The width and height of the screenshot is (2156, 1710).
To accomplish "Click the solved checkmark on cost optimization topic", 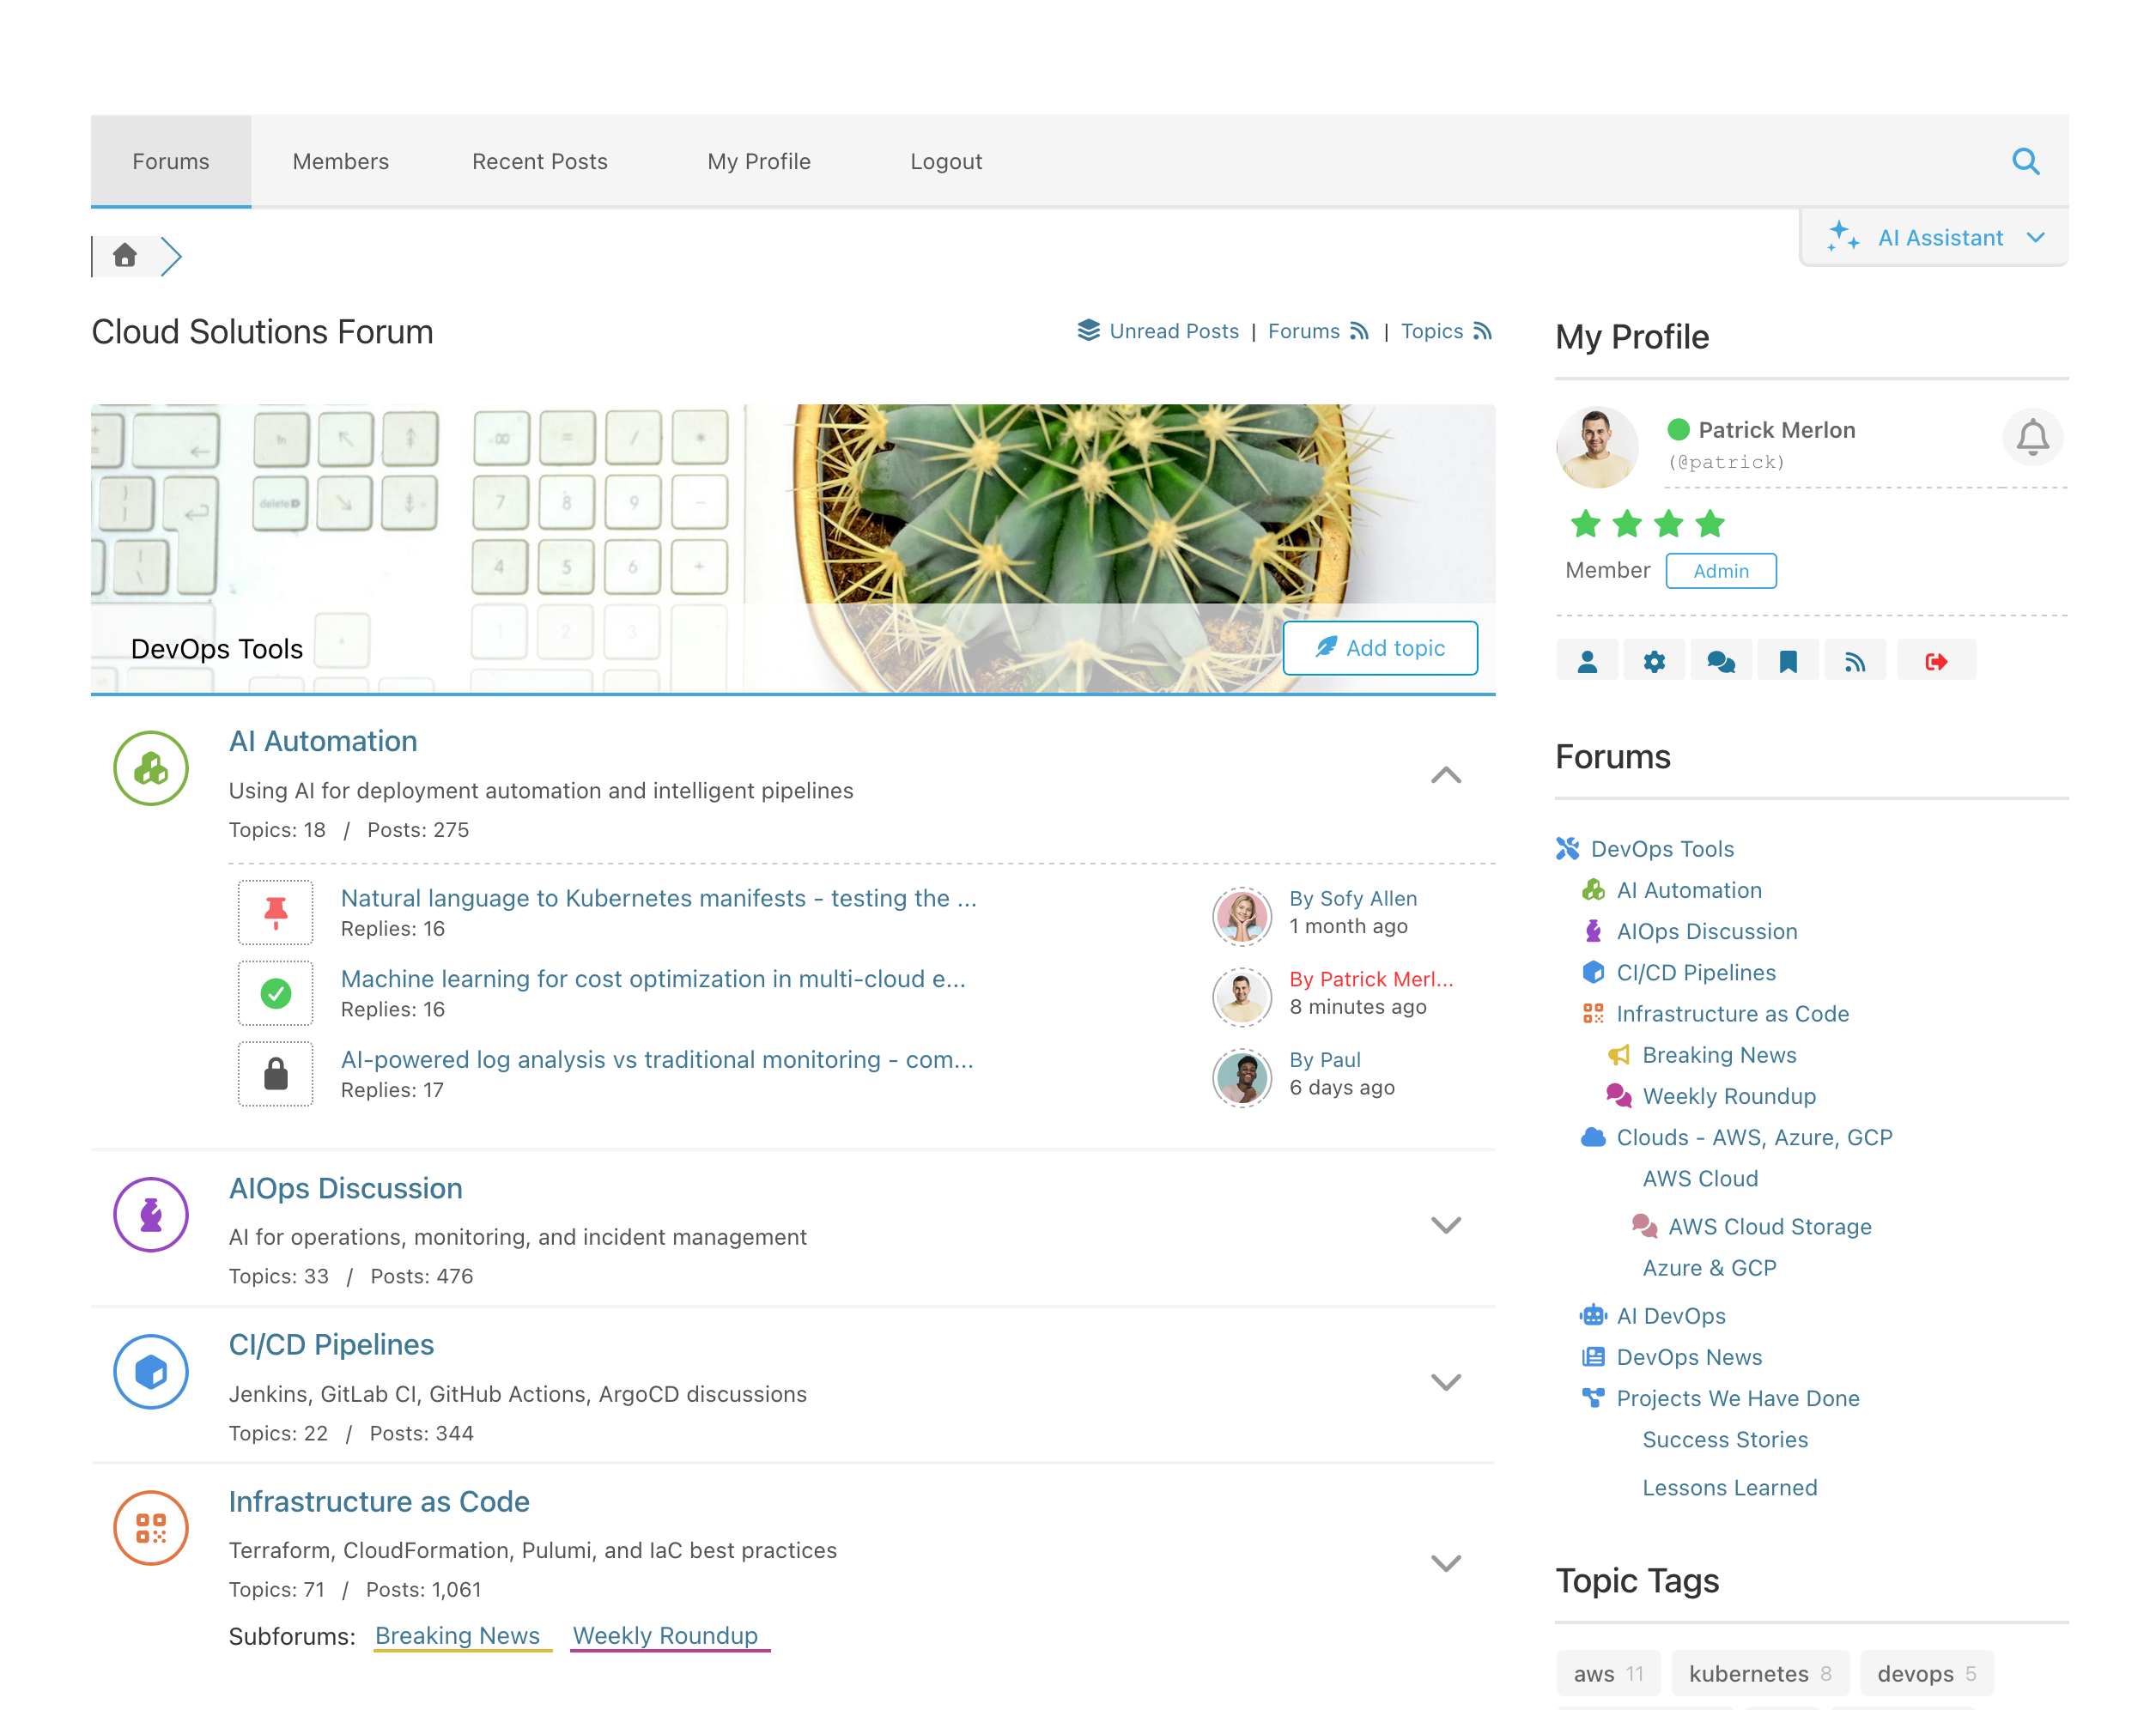I will tap(275, 993).
